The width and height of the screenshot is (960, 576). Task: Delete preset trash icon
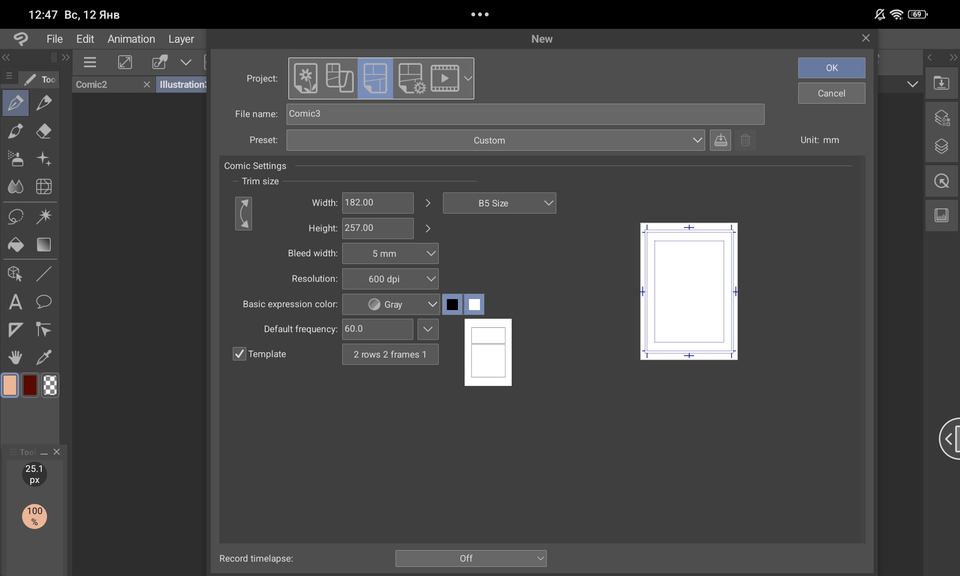click(x=745, y=140)
